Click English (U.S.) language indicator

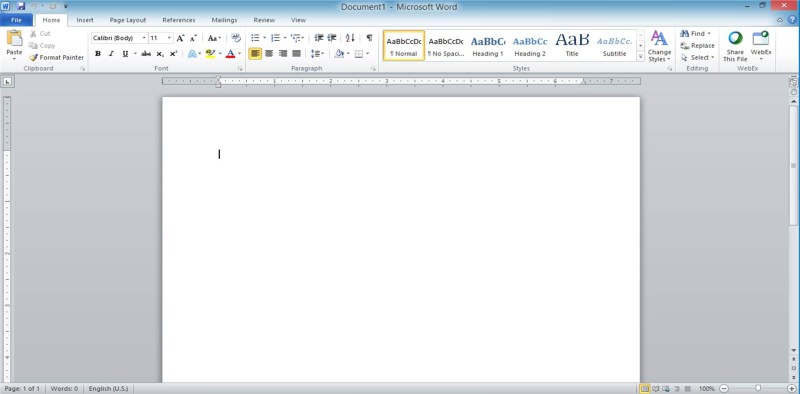108,389
